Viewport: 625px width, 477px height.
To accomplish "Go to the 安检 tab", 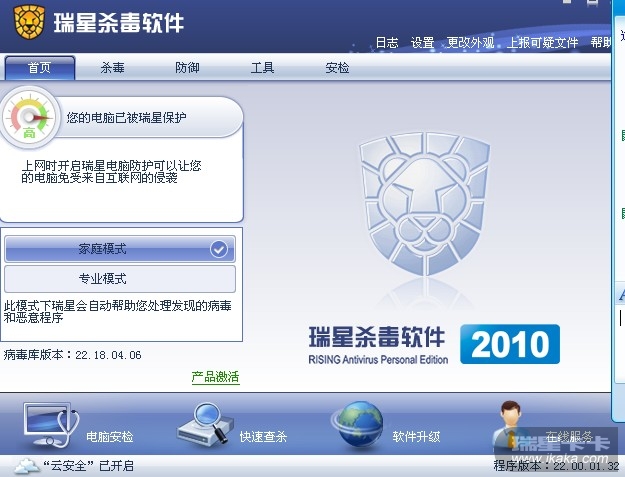I will [x=337, y=68].
